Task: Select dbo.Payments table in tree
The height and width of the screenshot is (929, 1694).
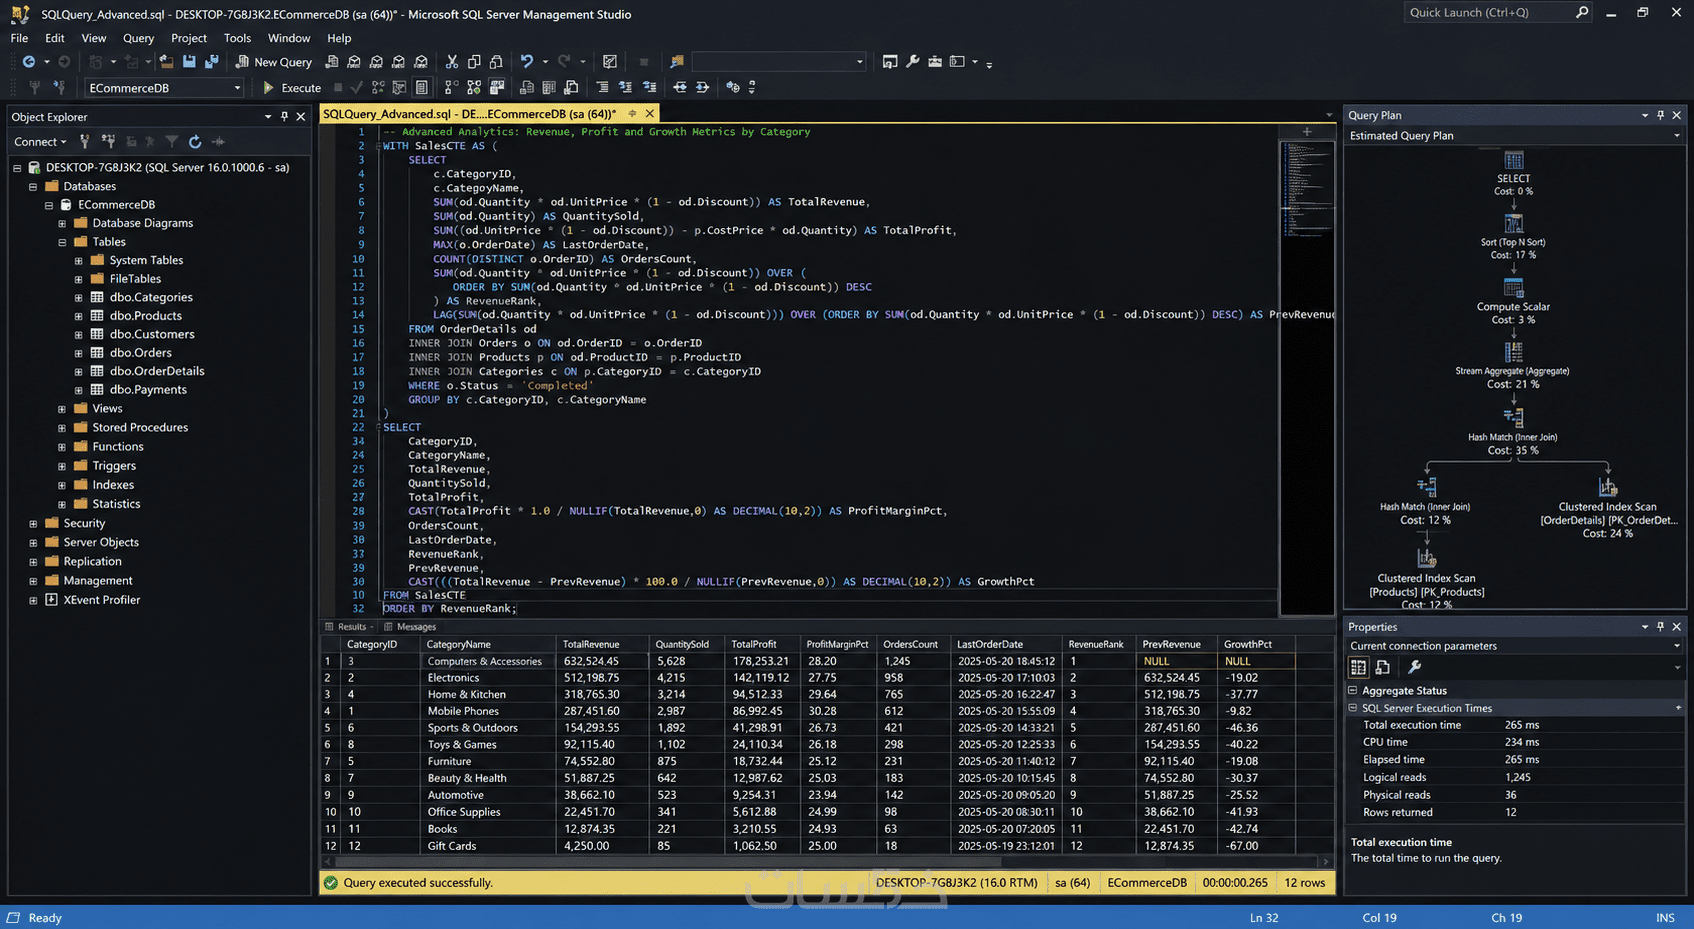Action: coord(148,390)
